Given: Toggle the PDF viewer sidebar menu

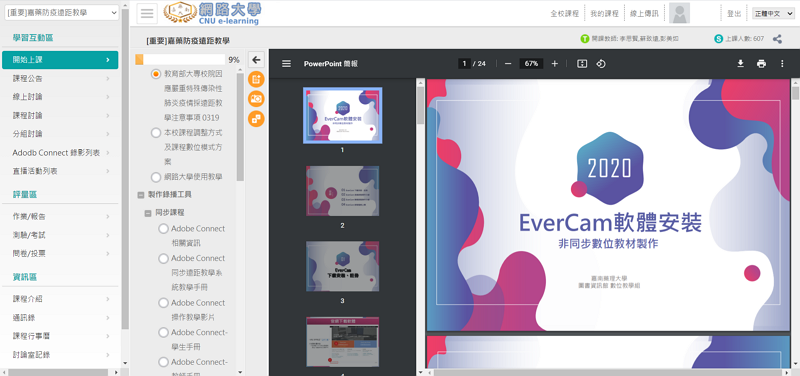Looking at the screenshot, I should pyautogui.click(x=286, y=64).
